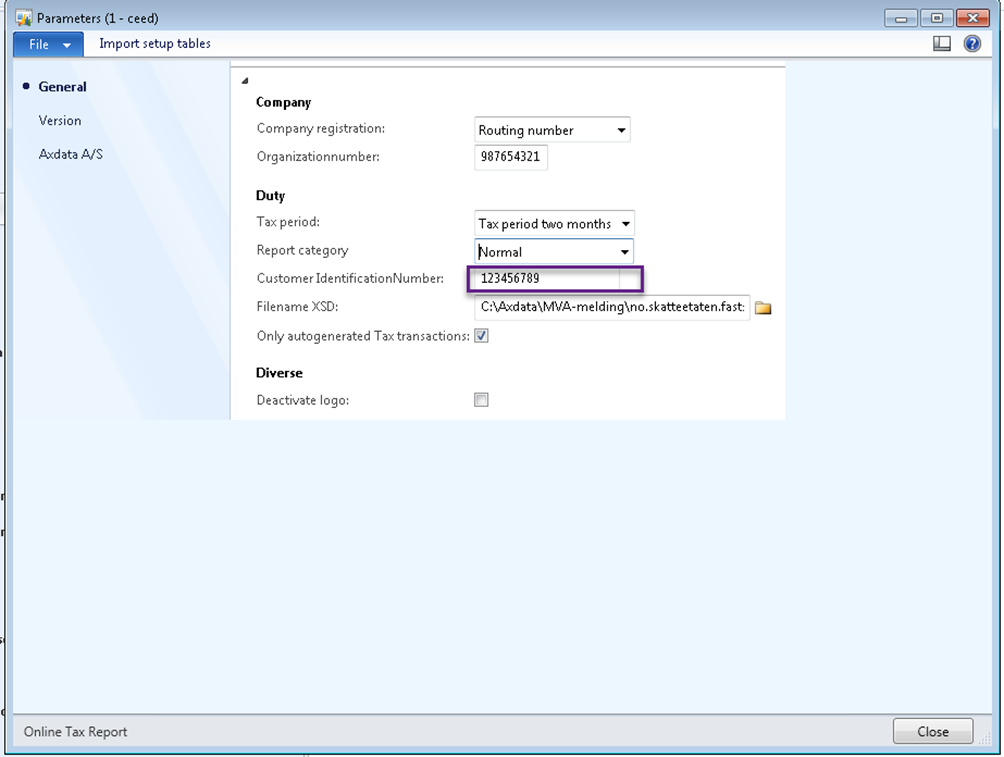Browse for XSD file via folder icon
Screen dimensions: 1004x757
pyautogui.click(x=763, y=308)
